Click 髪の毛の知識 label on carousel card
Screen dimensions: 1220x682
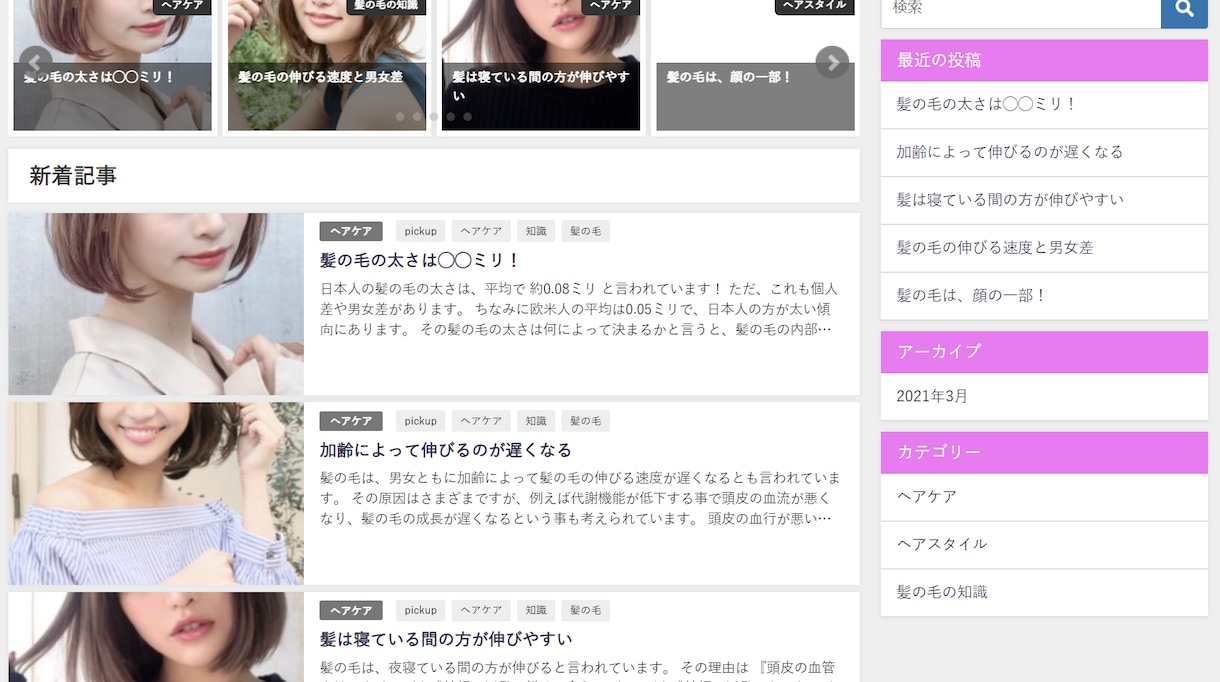(386, 6)
